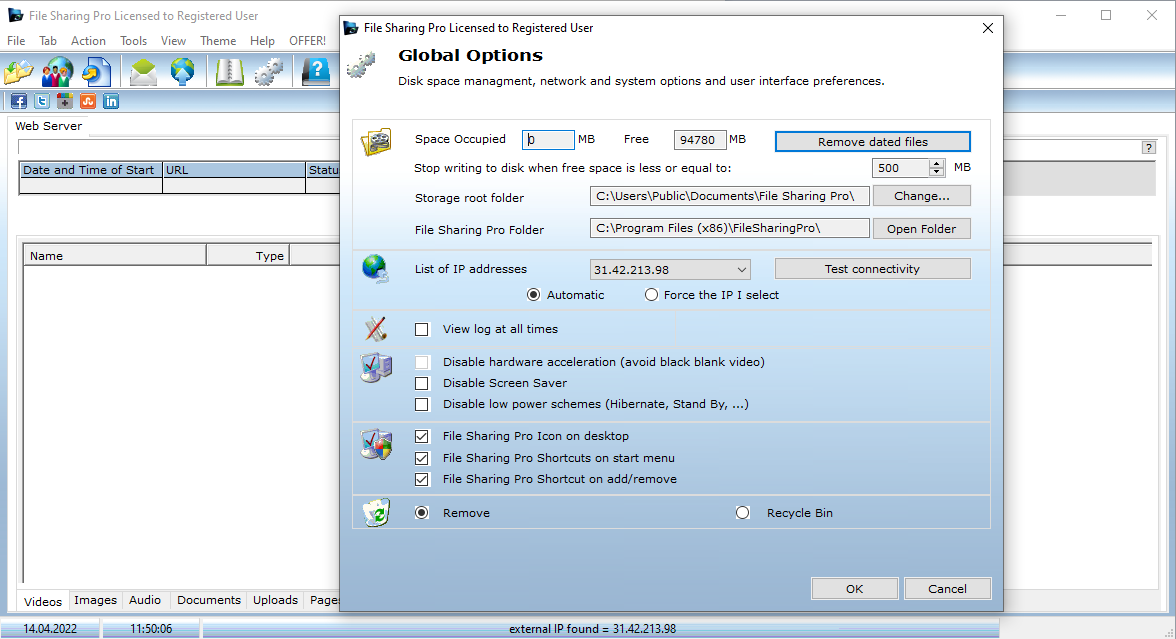1176x639 pixels.
Task: Select the Automatic IP radio button
Action: (533, 296)
